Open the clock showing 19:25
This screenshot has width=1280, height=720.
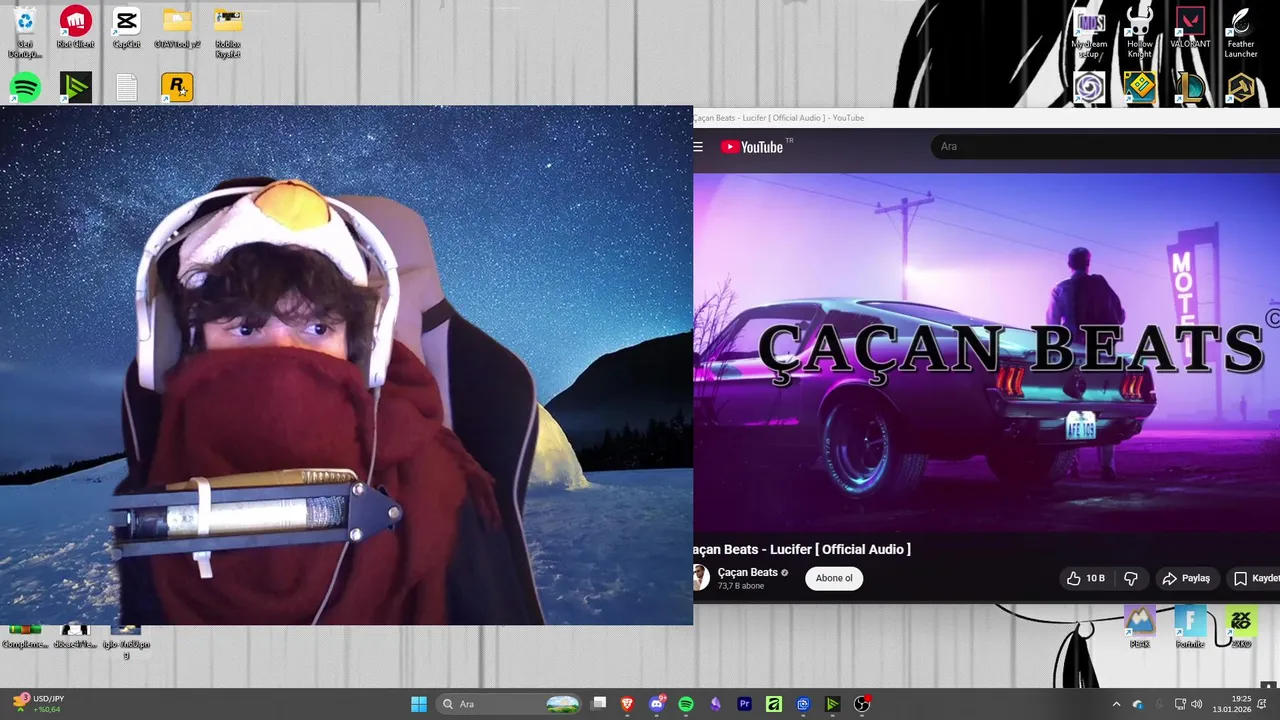pos(1232,704)
